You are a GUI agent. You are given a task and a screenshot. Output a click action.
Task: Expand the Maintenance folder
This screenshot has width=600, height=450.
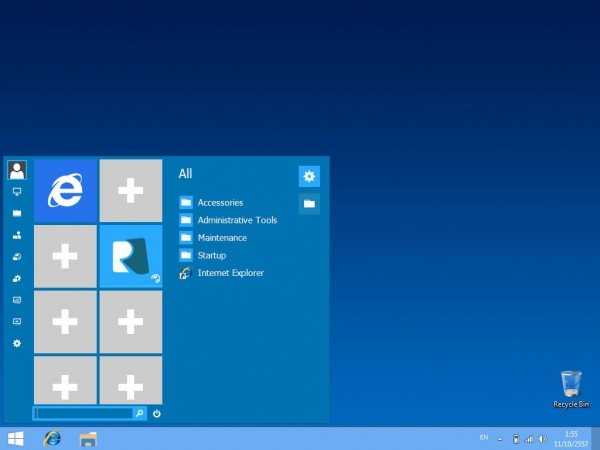click(222, 238)
